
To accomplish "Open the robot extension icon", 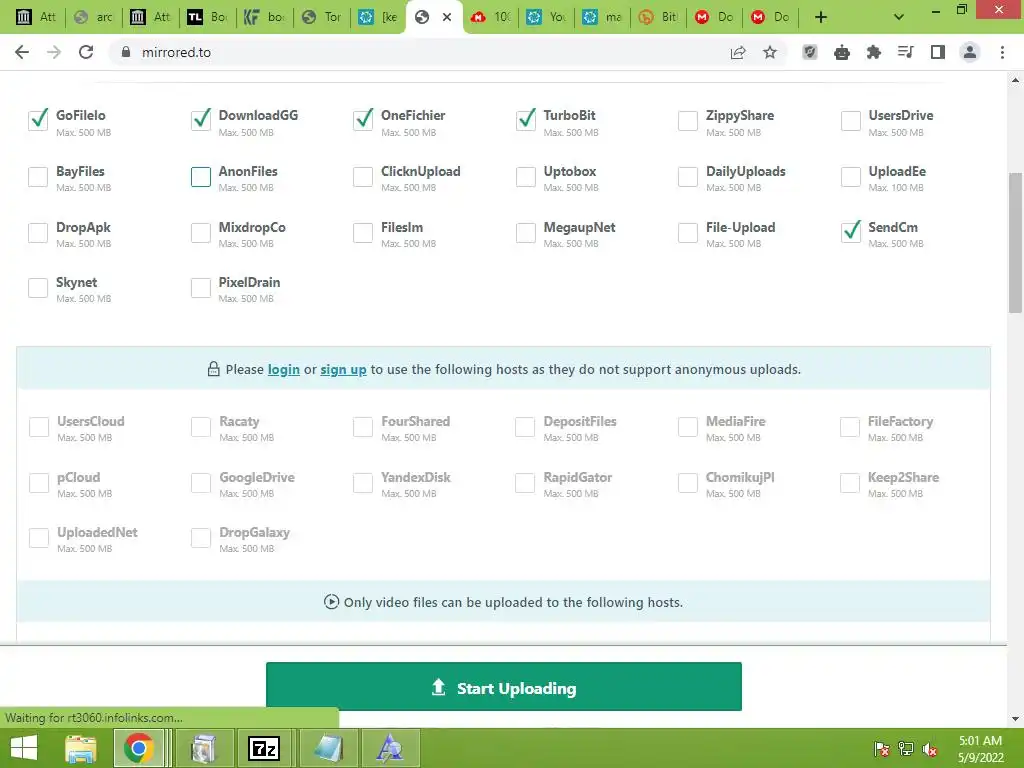I will click(x=842, y=52).
